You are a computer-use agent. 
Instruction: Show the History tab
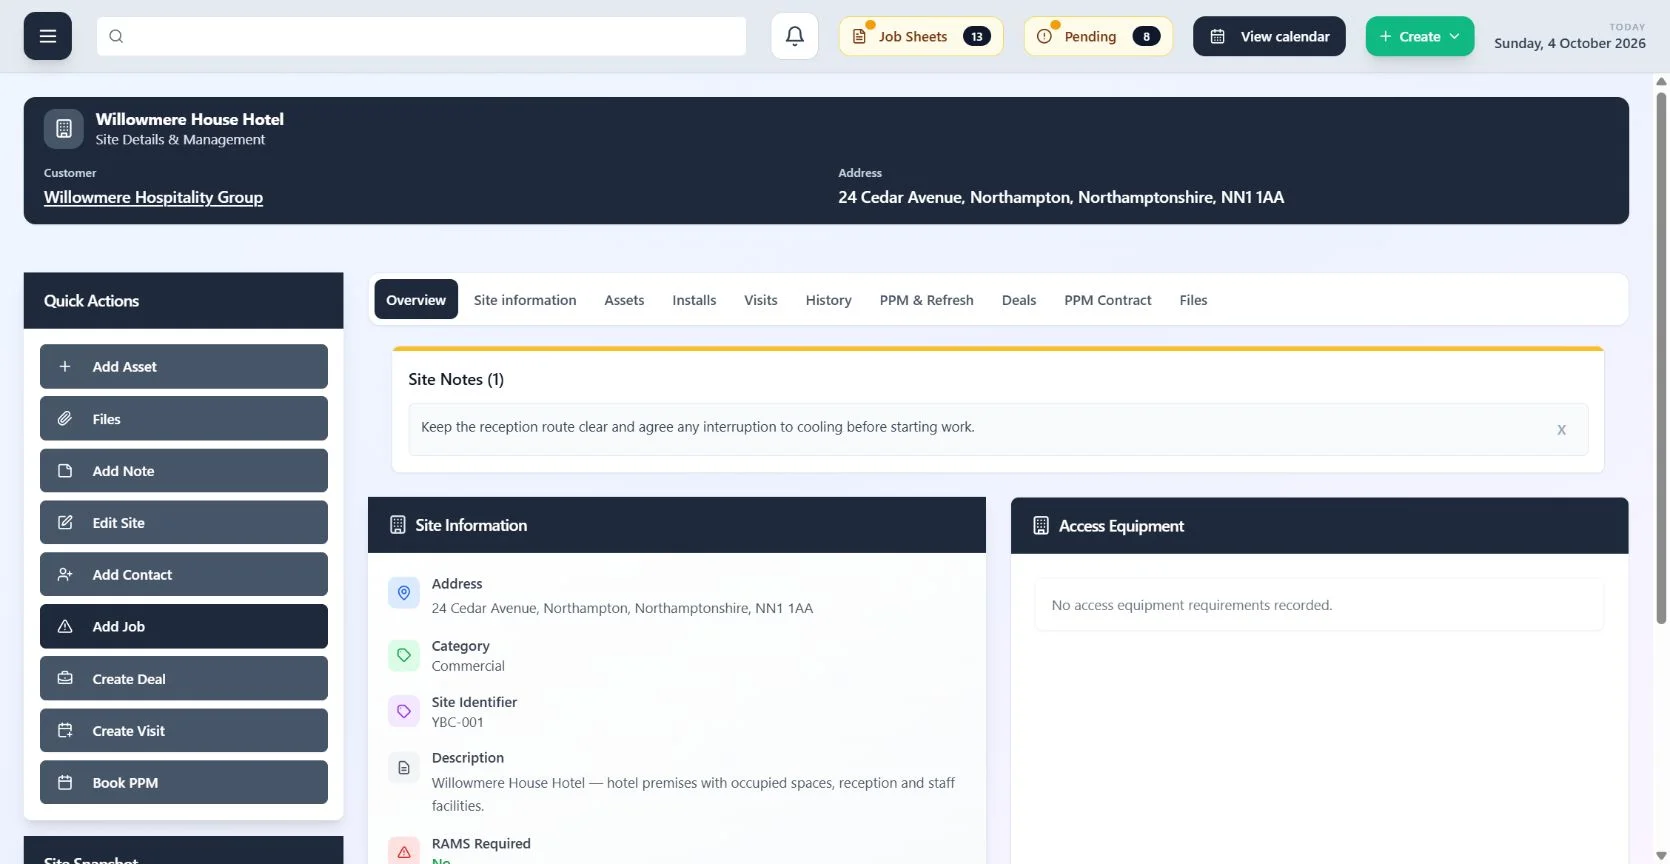point(829,300)
